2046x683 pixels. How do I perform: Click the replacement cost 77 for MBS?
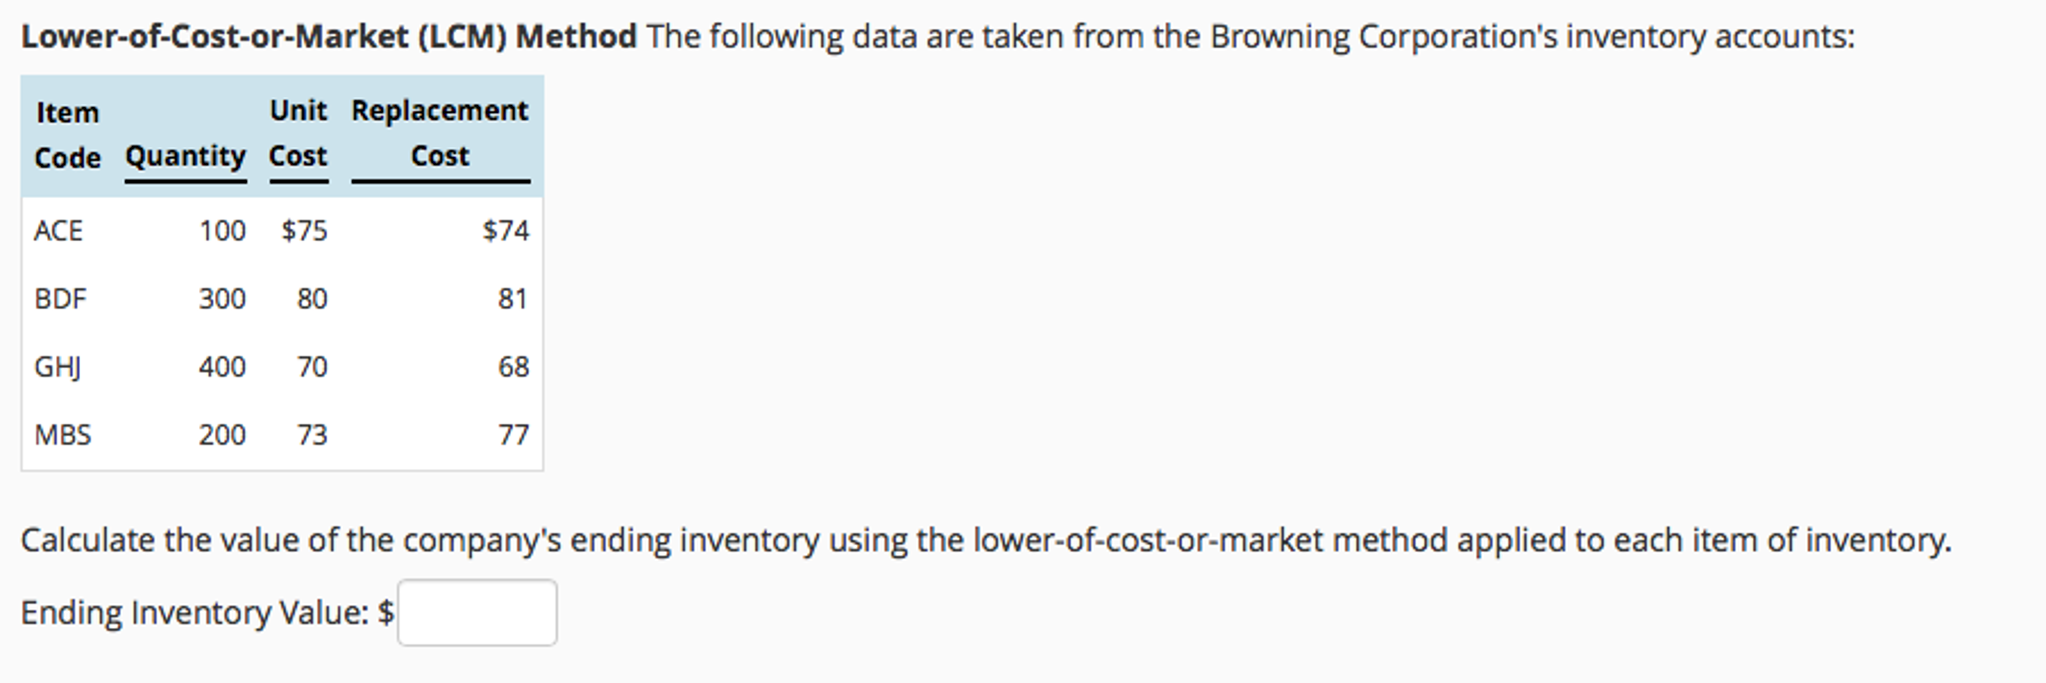click(x=514, y=435)
